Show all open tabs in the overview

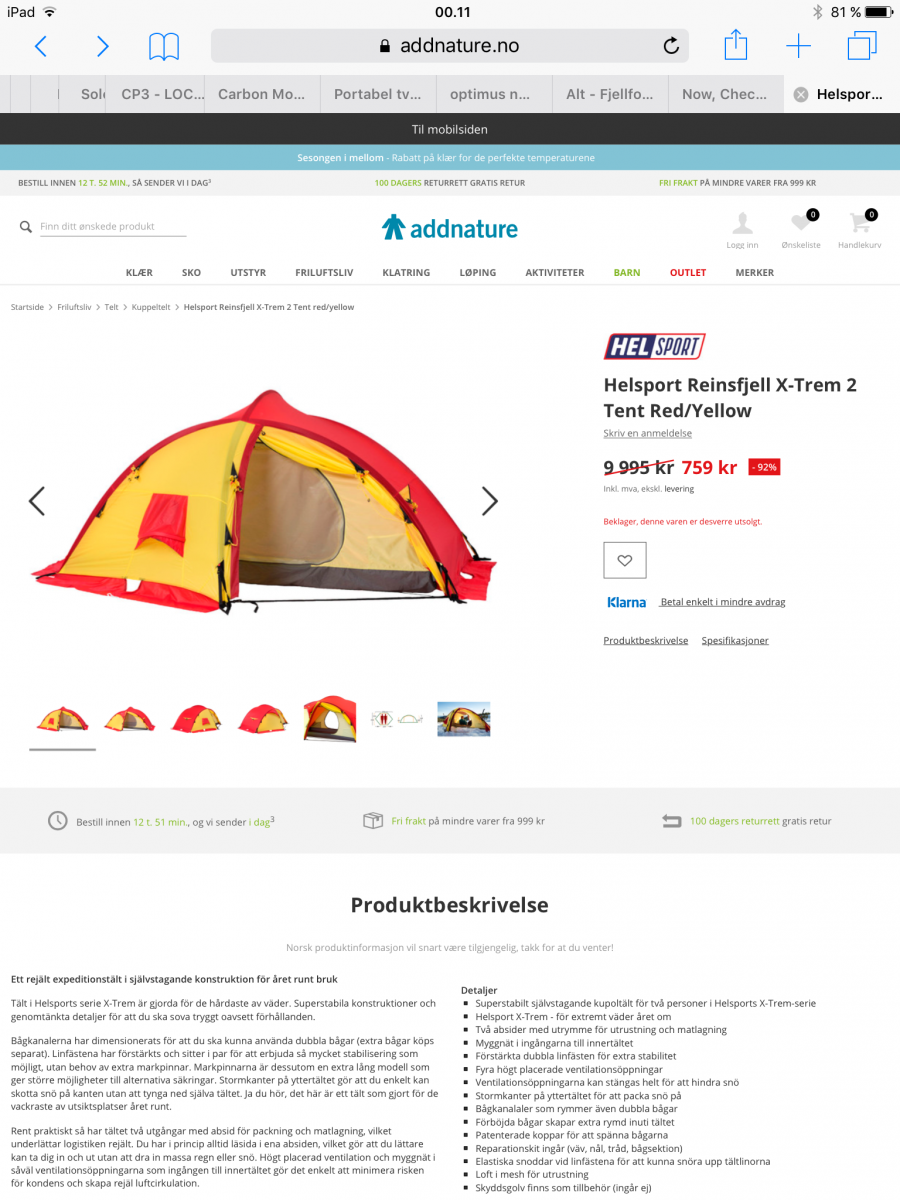click(x=861, y=45)
